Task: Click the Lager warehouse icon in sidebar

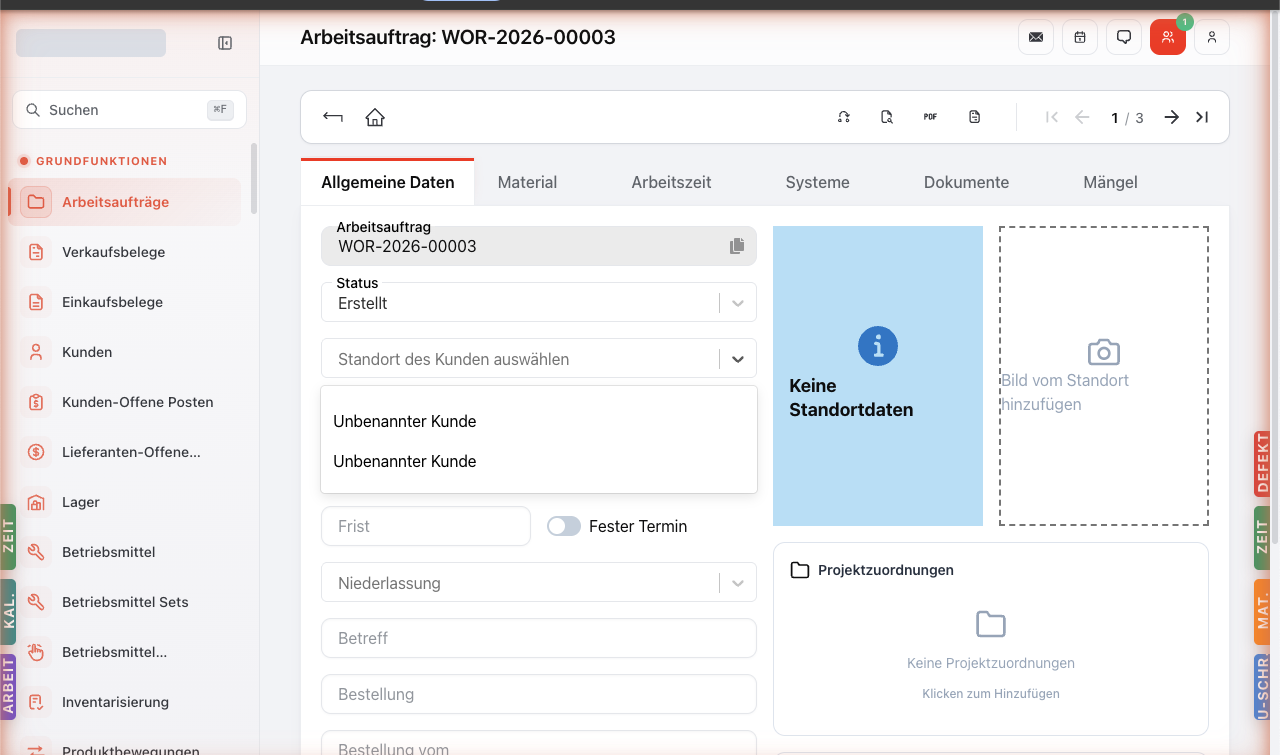Action: click(36, 502)
